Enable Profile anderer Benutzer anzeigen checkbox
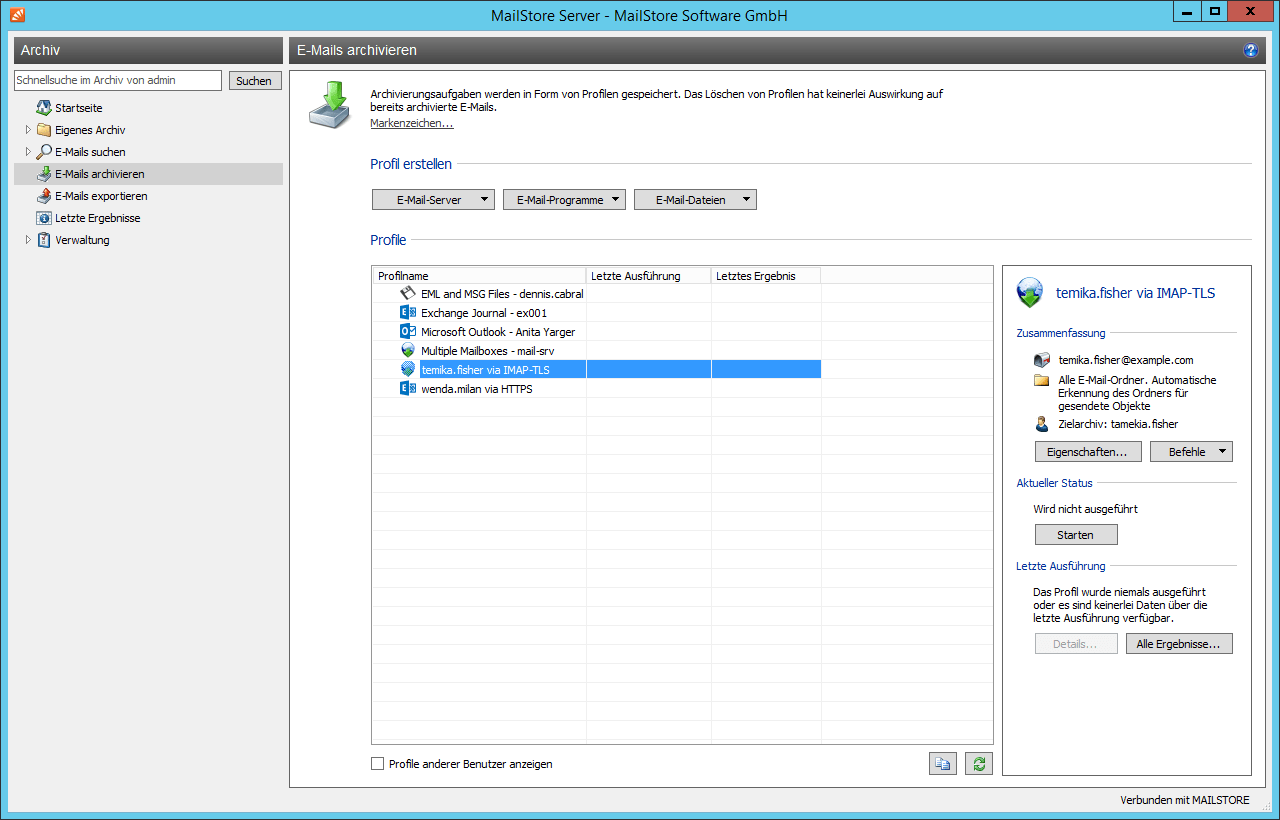The width and height of the screenshot is (1280, 820). [x=378, y=764]
